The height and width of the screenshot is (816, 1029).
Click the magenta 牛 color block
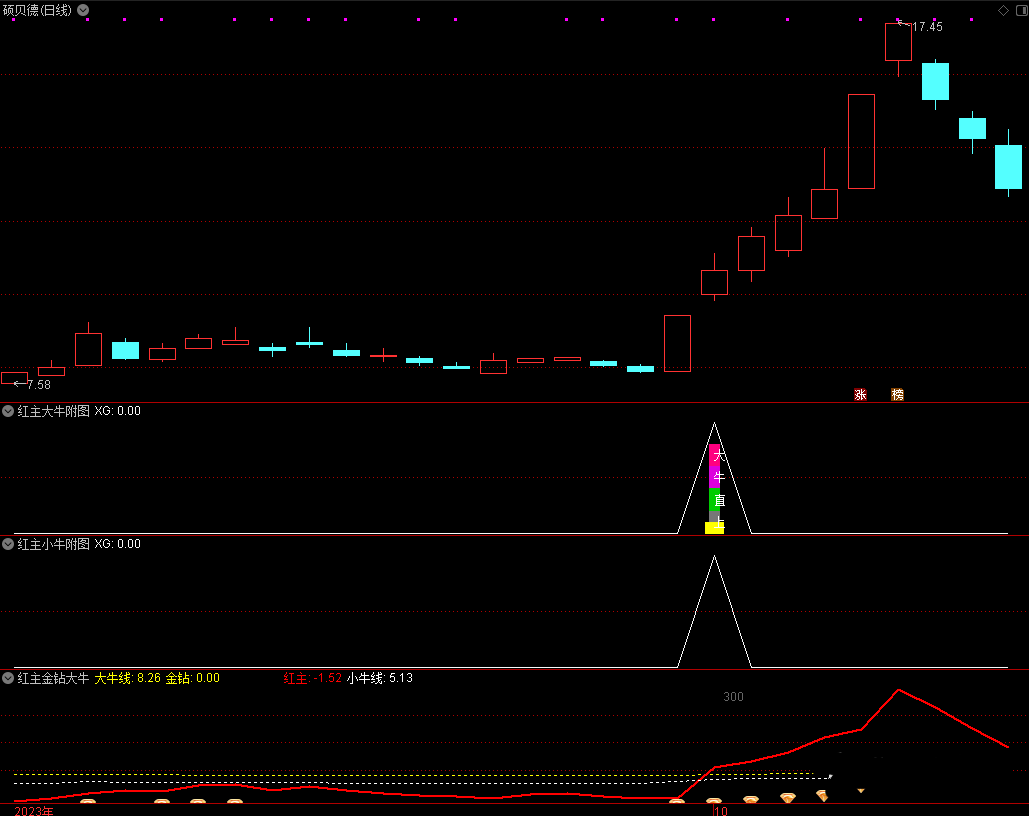[x=714, y=467]
